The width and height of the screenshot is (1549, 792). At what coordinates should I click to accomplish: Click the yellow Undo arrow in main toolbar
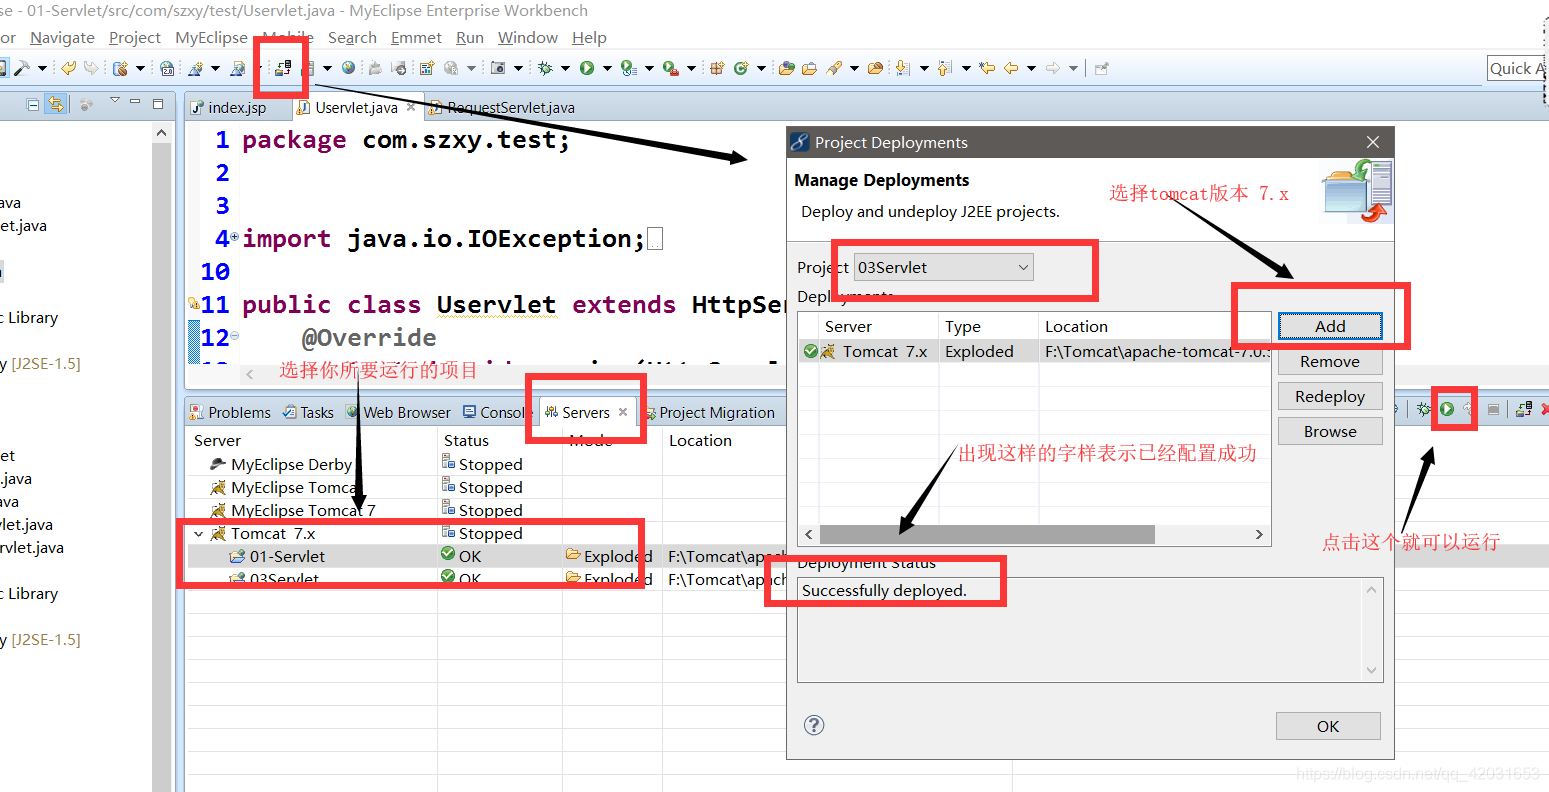[68, 68]
